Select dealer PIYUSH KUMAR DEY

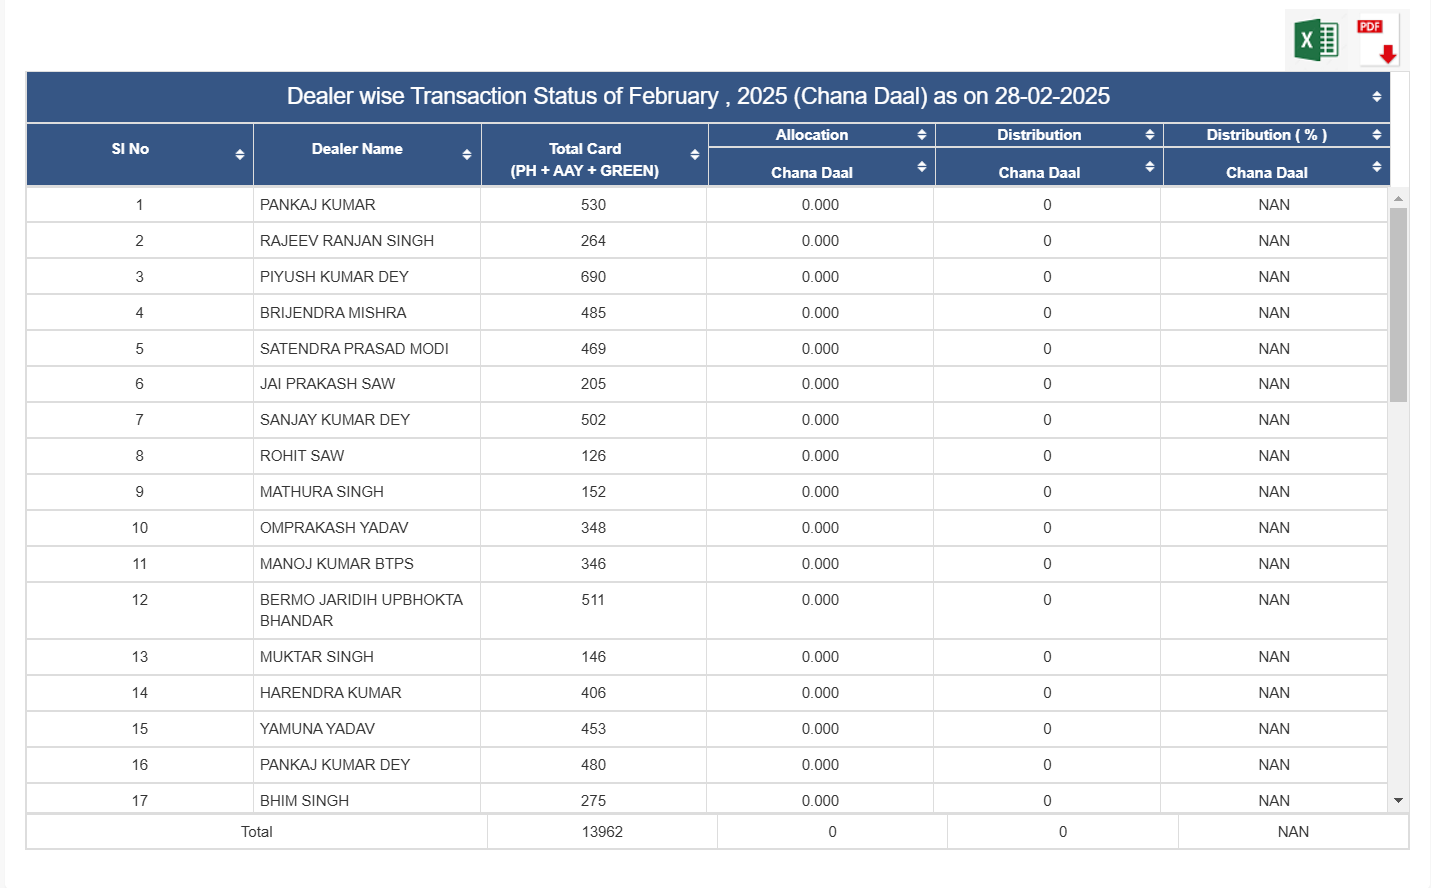pyautogui.click(x=334, y=277)
